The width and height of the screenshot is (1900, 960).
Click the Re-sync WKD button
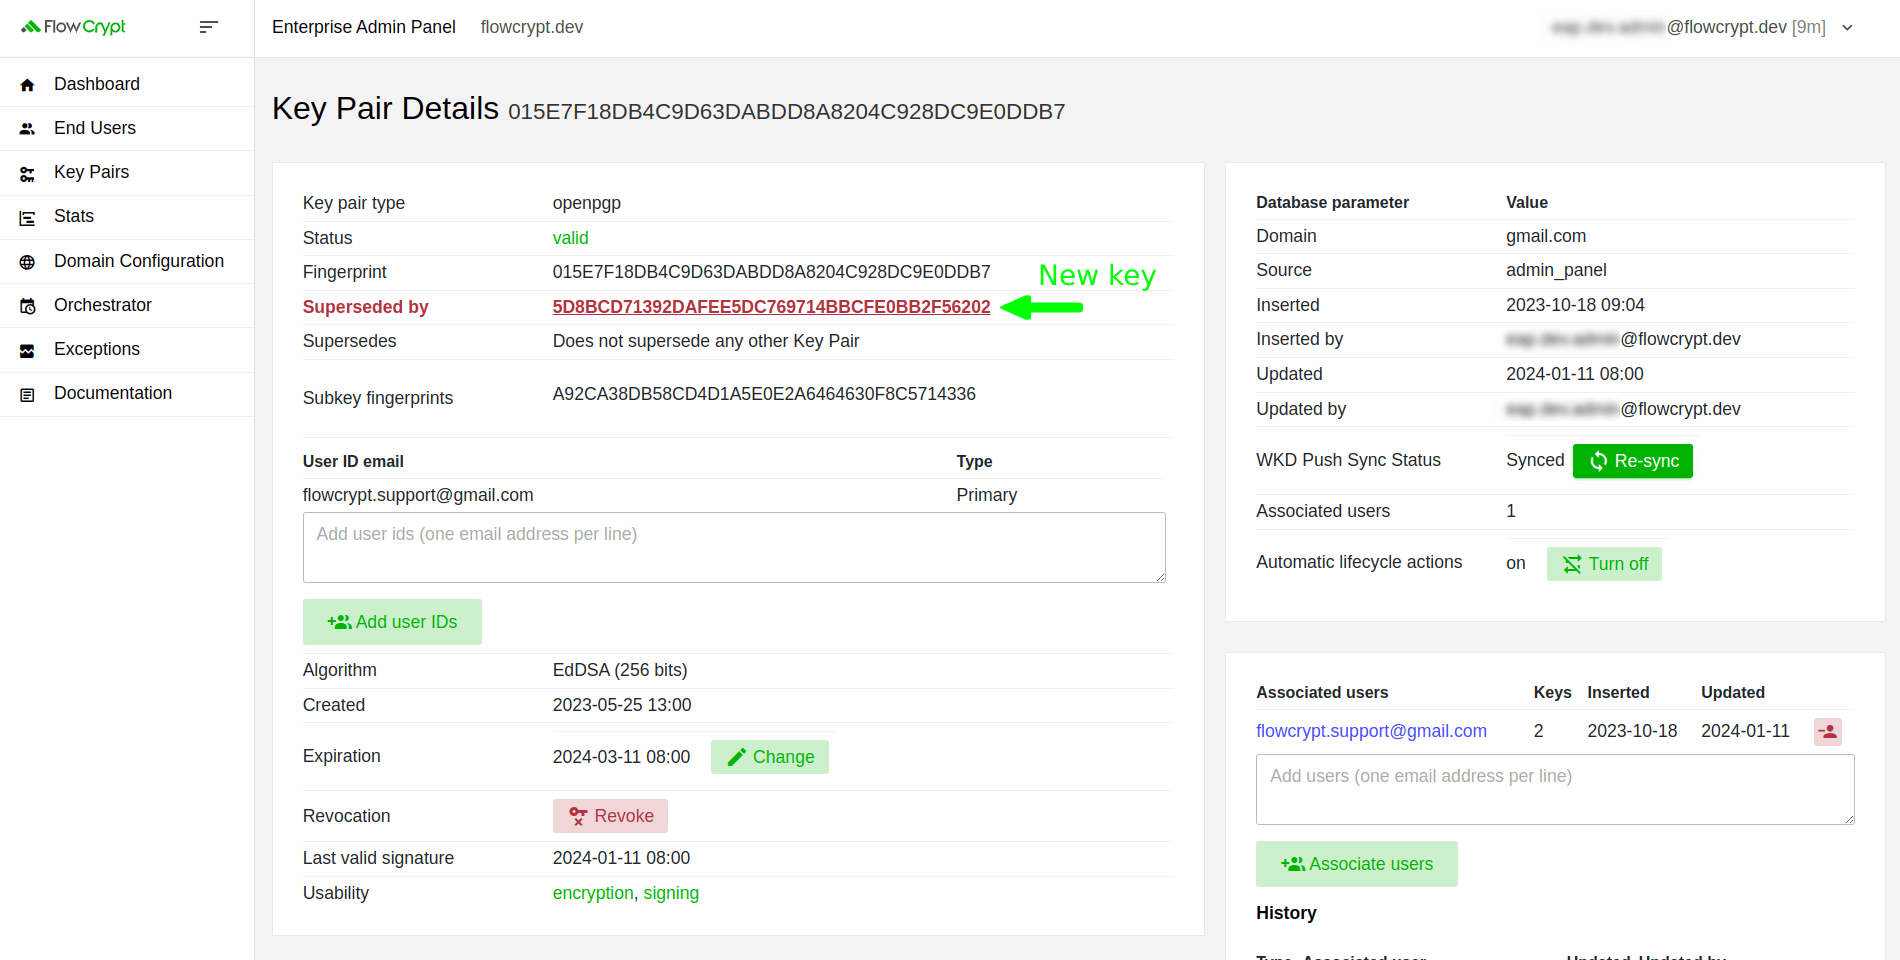[x=1633, y=461]
